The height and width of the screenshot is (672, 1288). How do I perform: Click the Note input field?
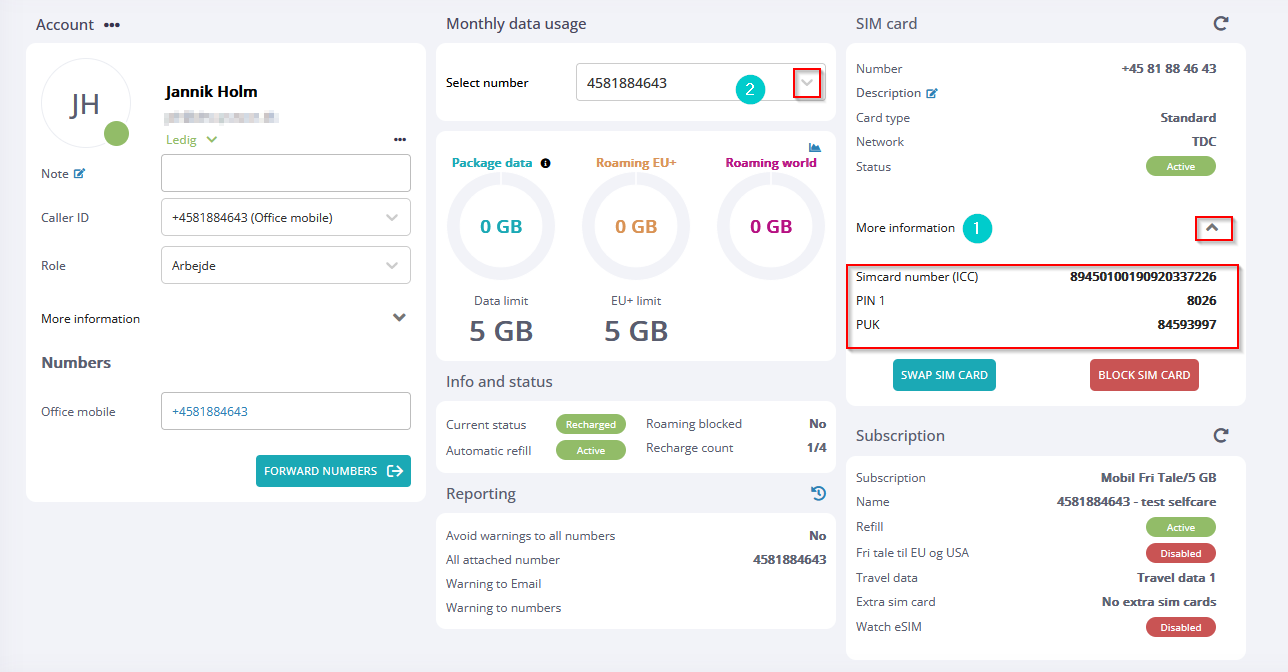286,173
